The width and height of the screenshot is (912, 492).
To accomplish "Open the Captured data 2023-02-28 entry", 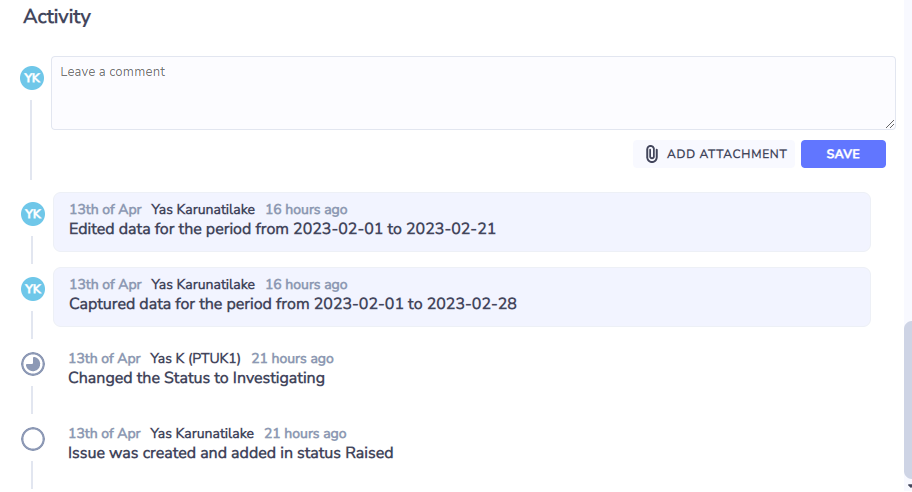I will tap(462, 297).
